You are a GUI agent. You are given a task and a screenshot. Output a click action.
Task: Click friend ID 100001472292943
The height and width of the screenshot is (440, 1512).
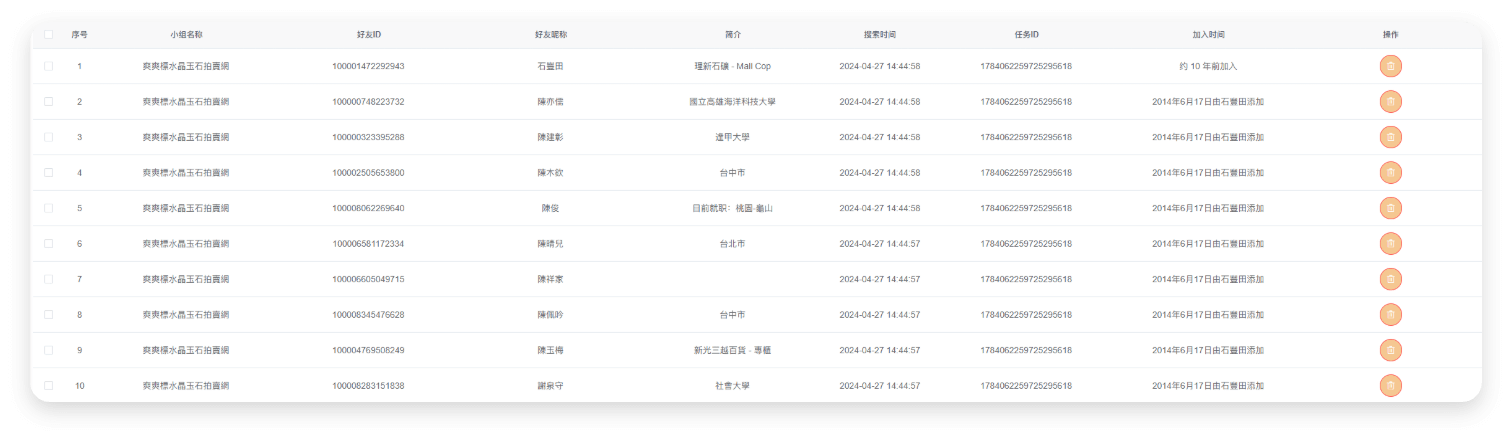(368, 66)
